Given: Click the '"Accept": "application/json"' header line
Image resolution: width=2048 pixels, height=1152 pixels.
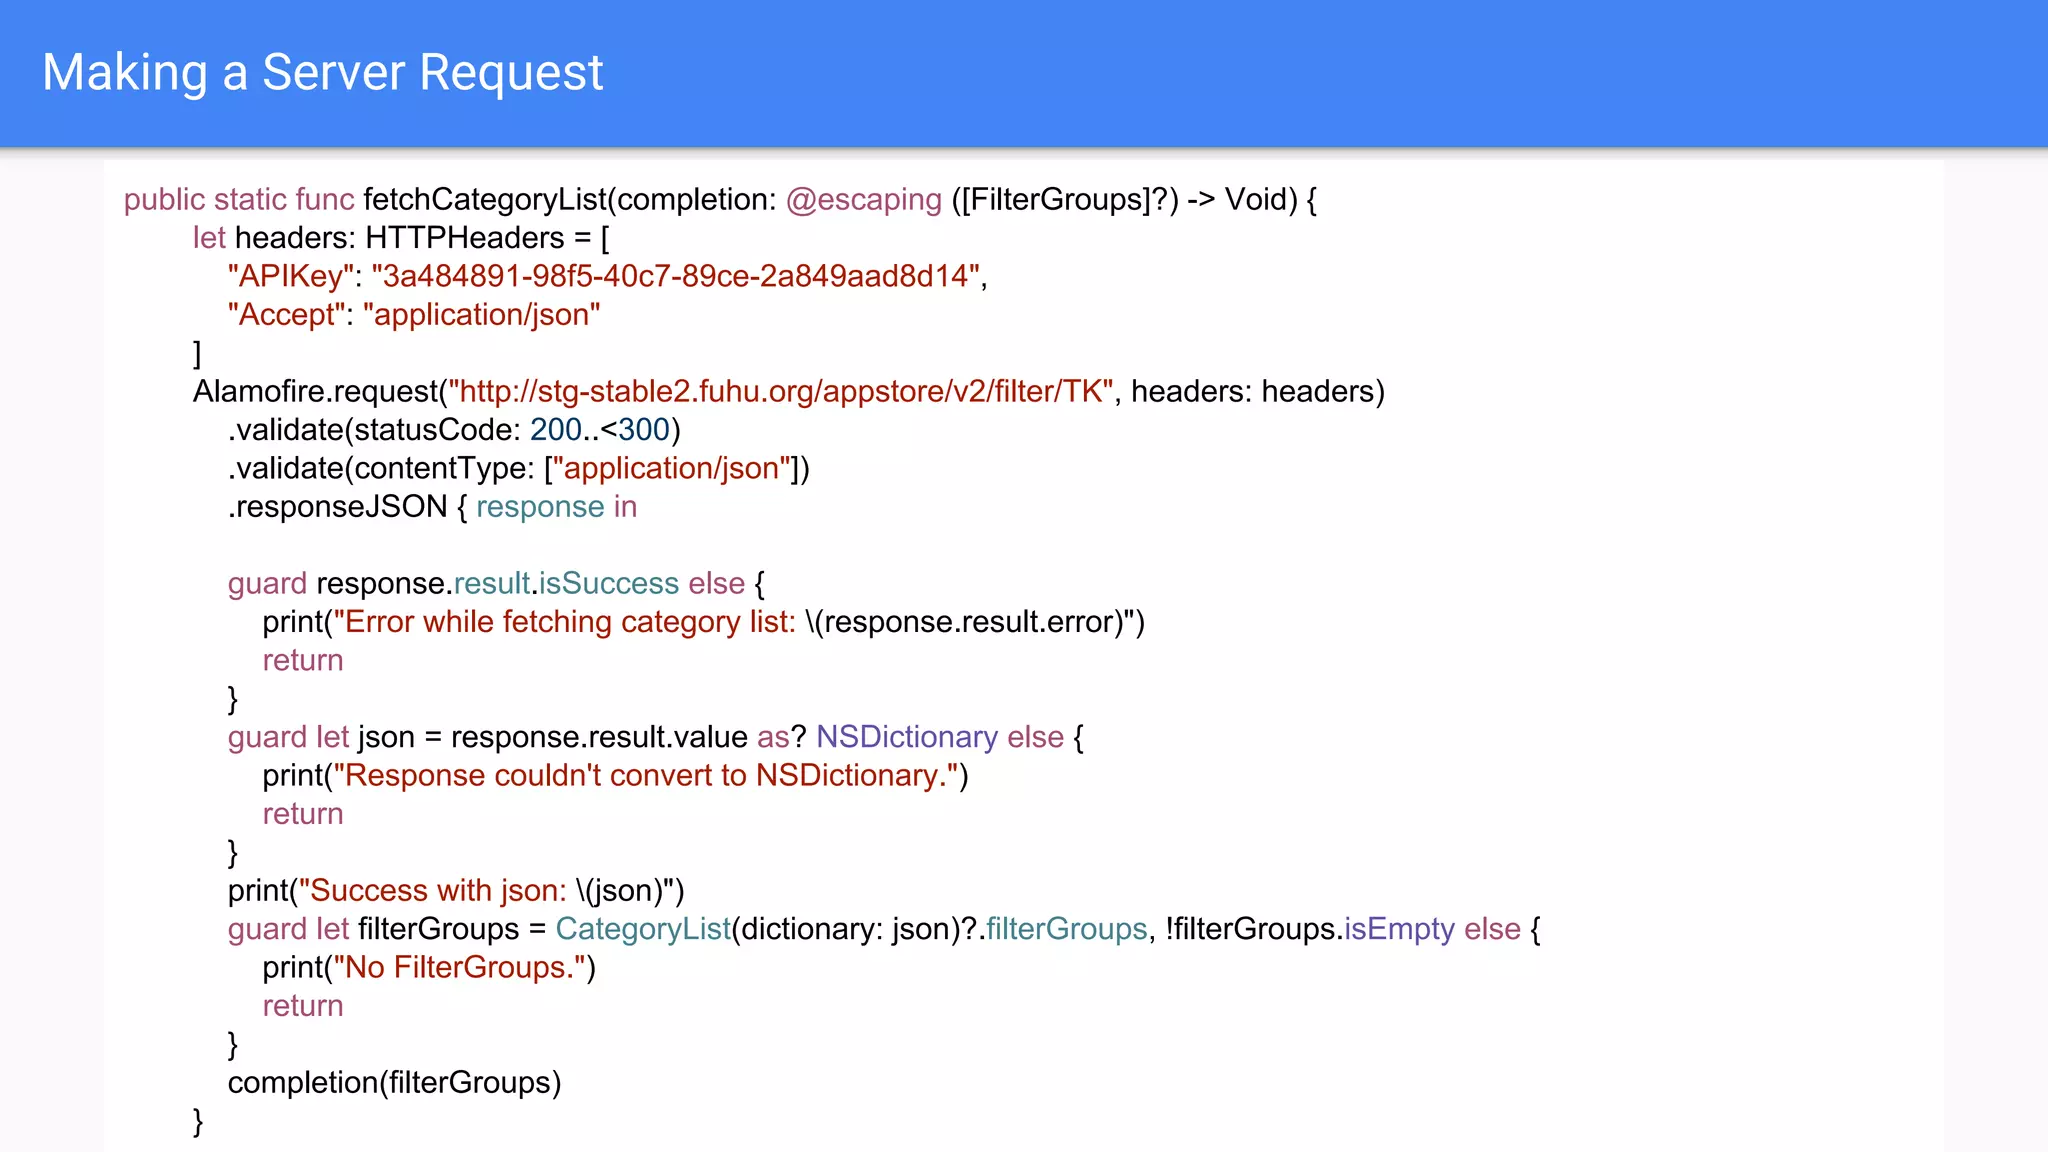Looking at the screenshot, I should click(414, 315).
